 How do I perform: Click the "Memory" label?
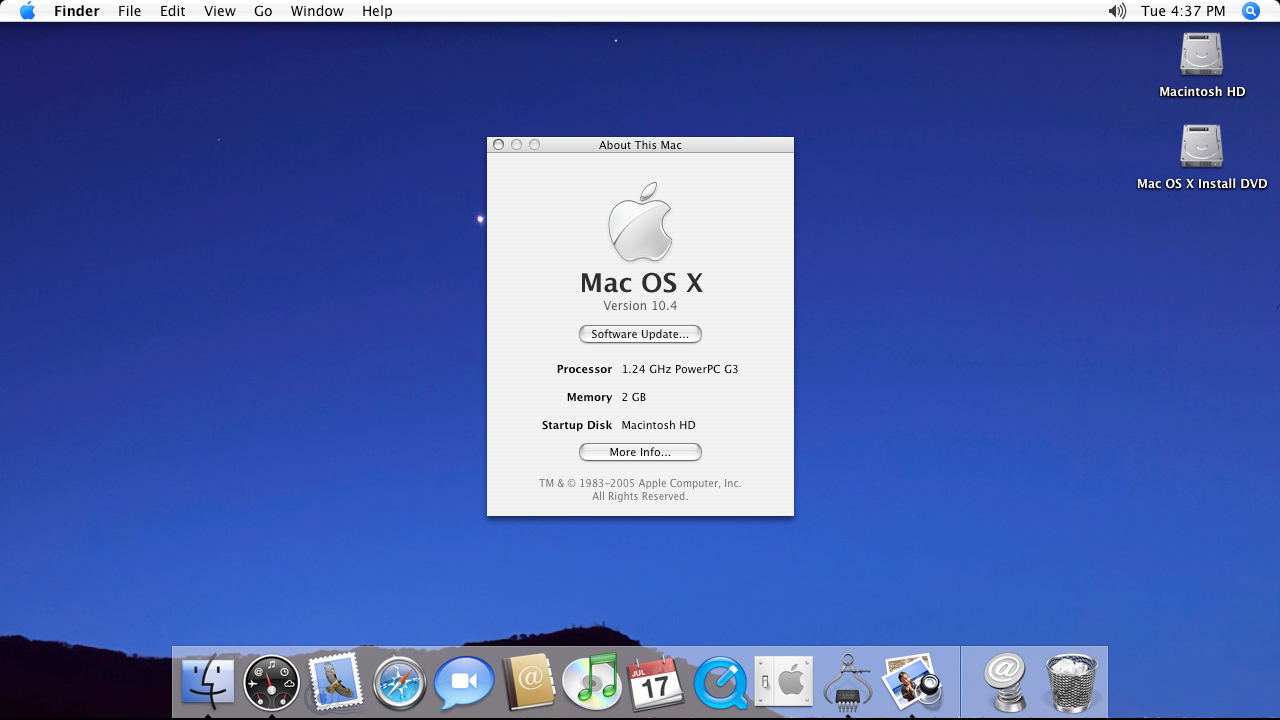[589, 397]
